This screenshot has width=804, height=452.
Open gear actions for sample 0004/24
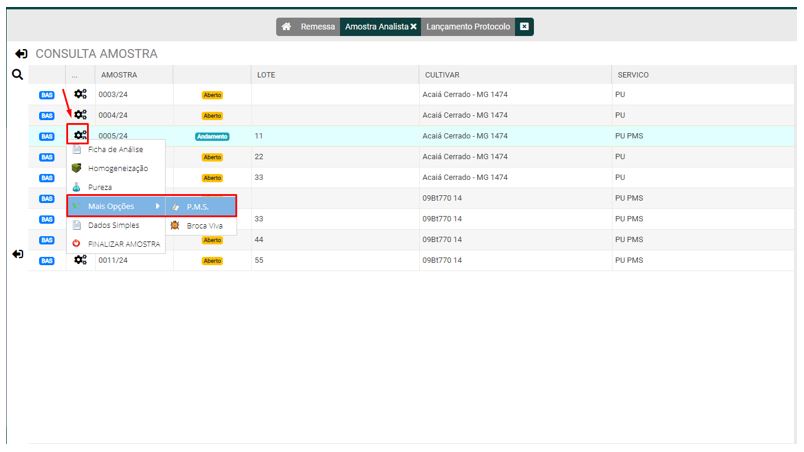click(x=80, y=115)
